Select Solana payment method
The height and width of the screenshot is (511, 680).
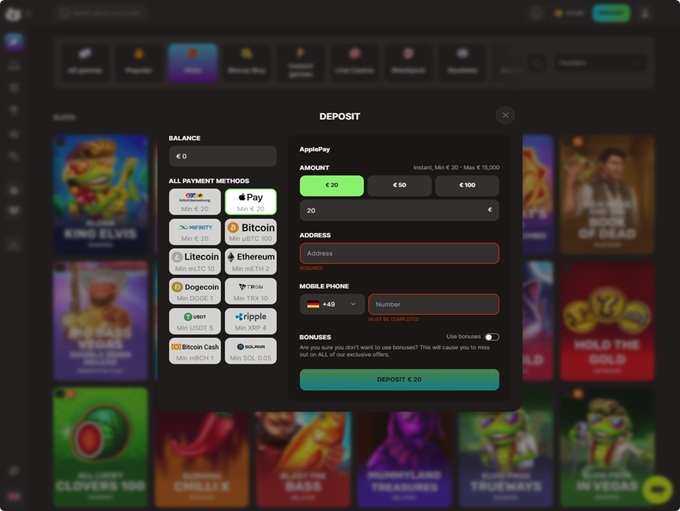(x=251, y=351)
